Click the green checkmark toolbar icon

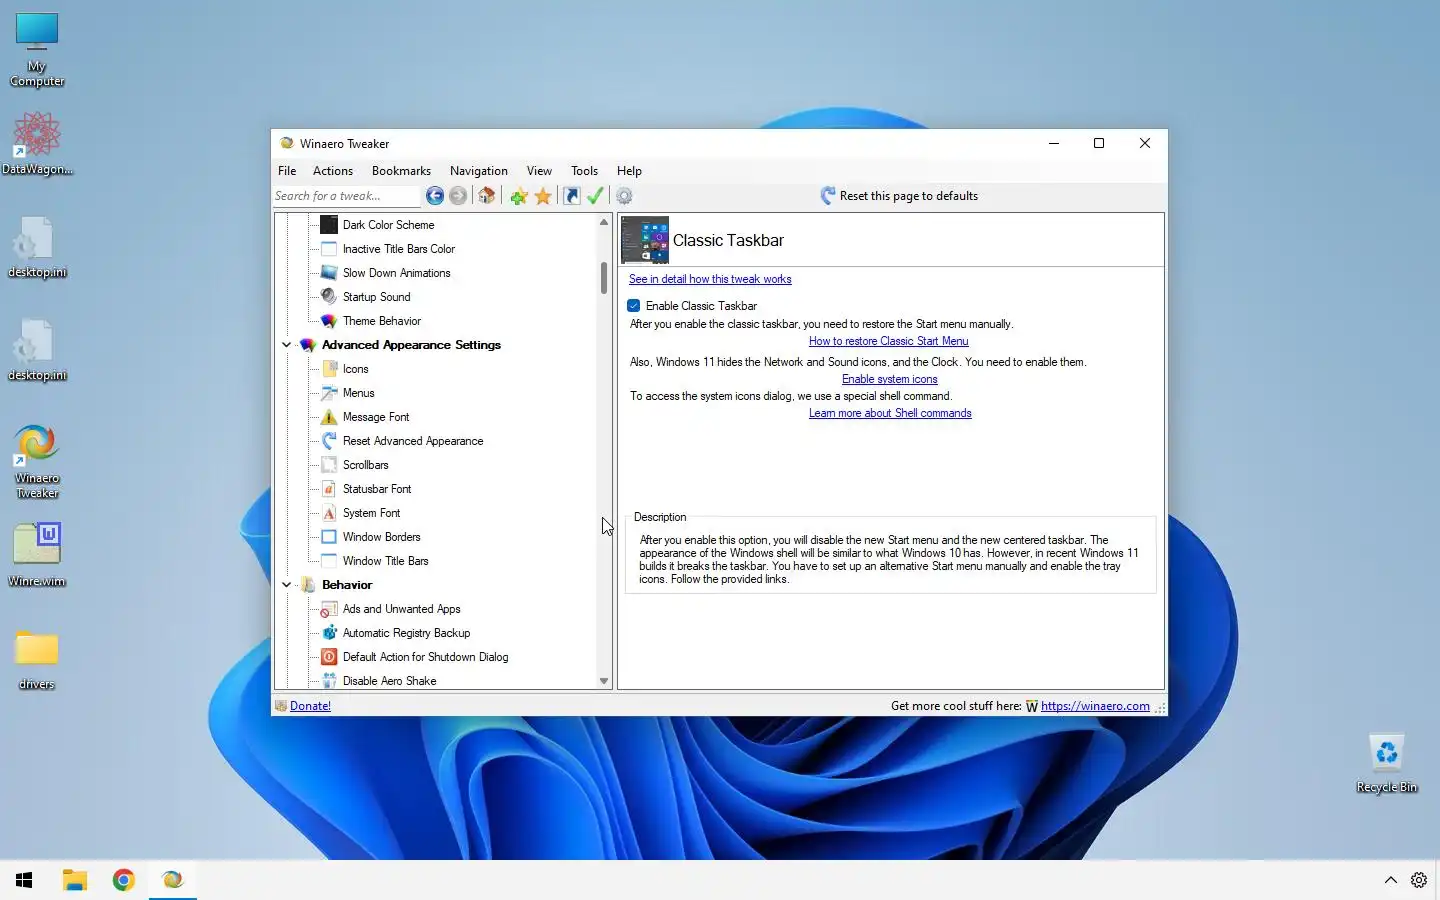596,196
